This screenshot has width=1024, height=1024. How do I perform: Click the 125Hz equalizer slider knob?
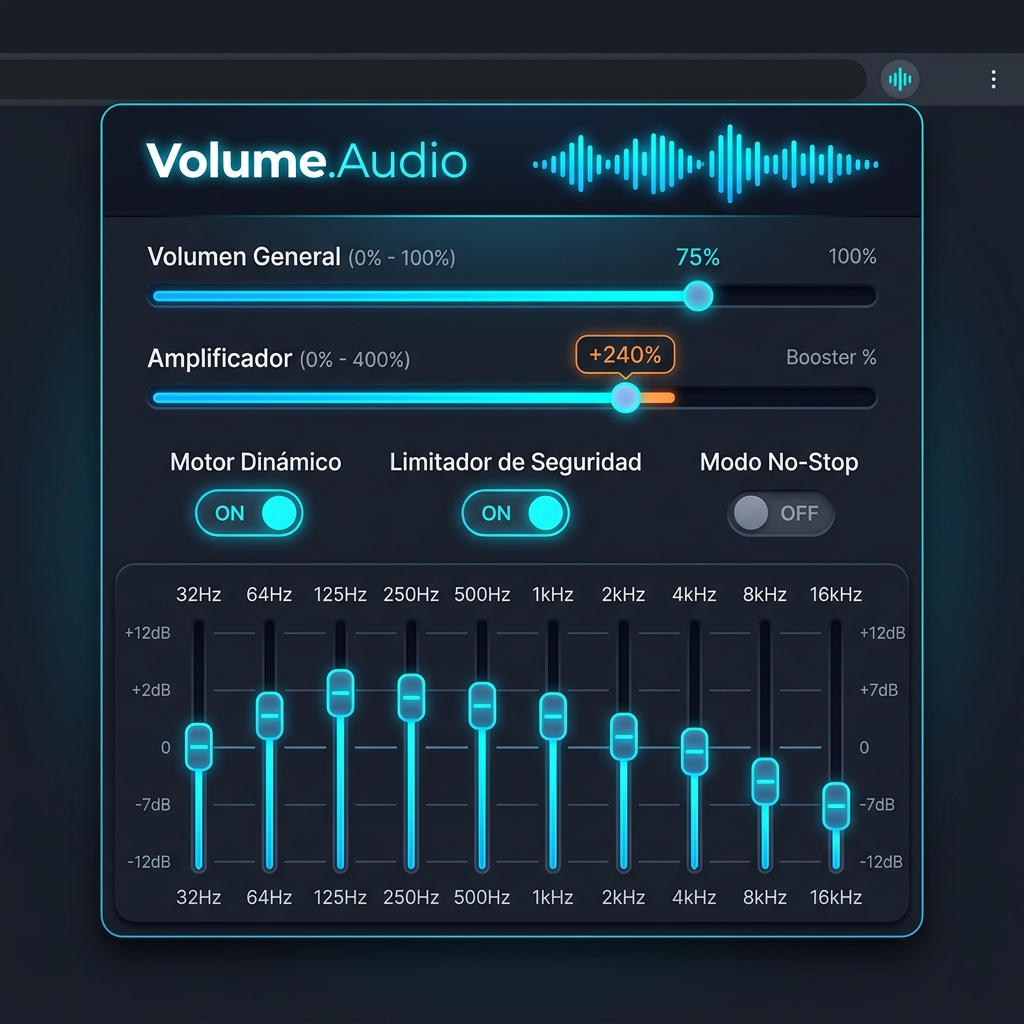(340, 693)
